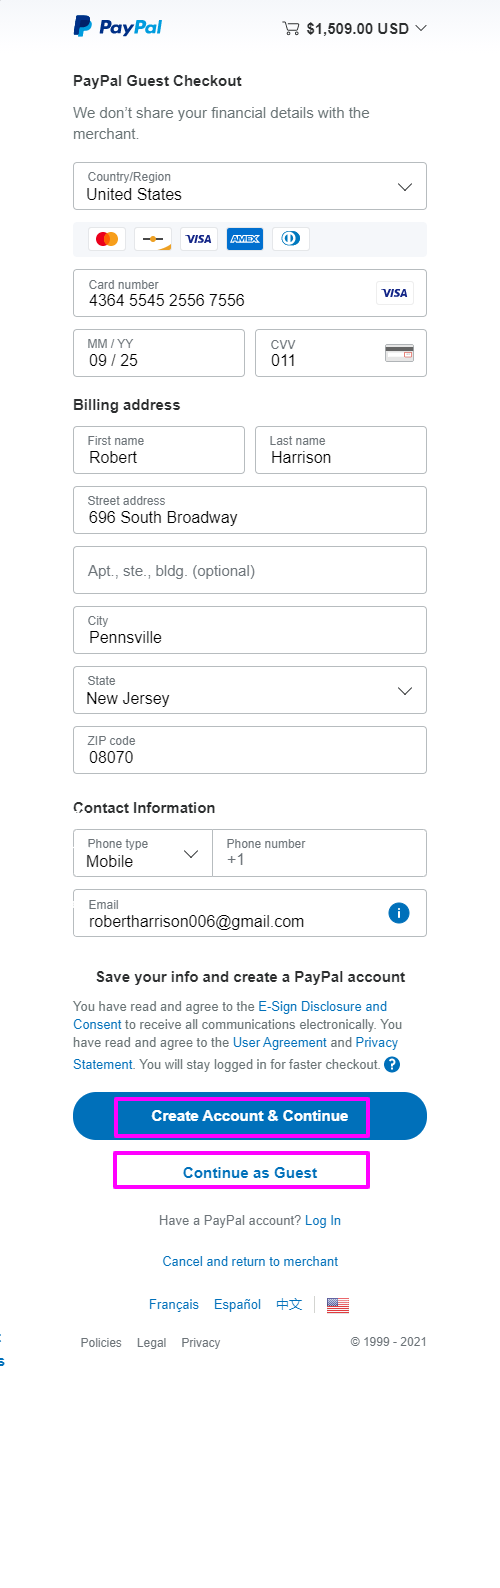Open the Phone type Mobile dropdown
Image resolution: width=500 pixels, height=1588 pixels.
(x=143, y=853)
